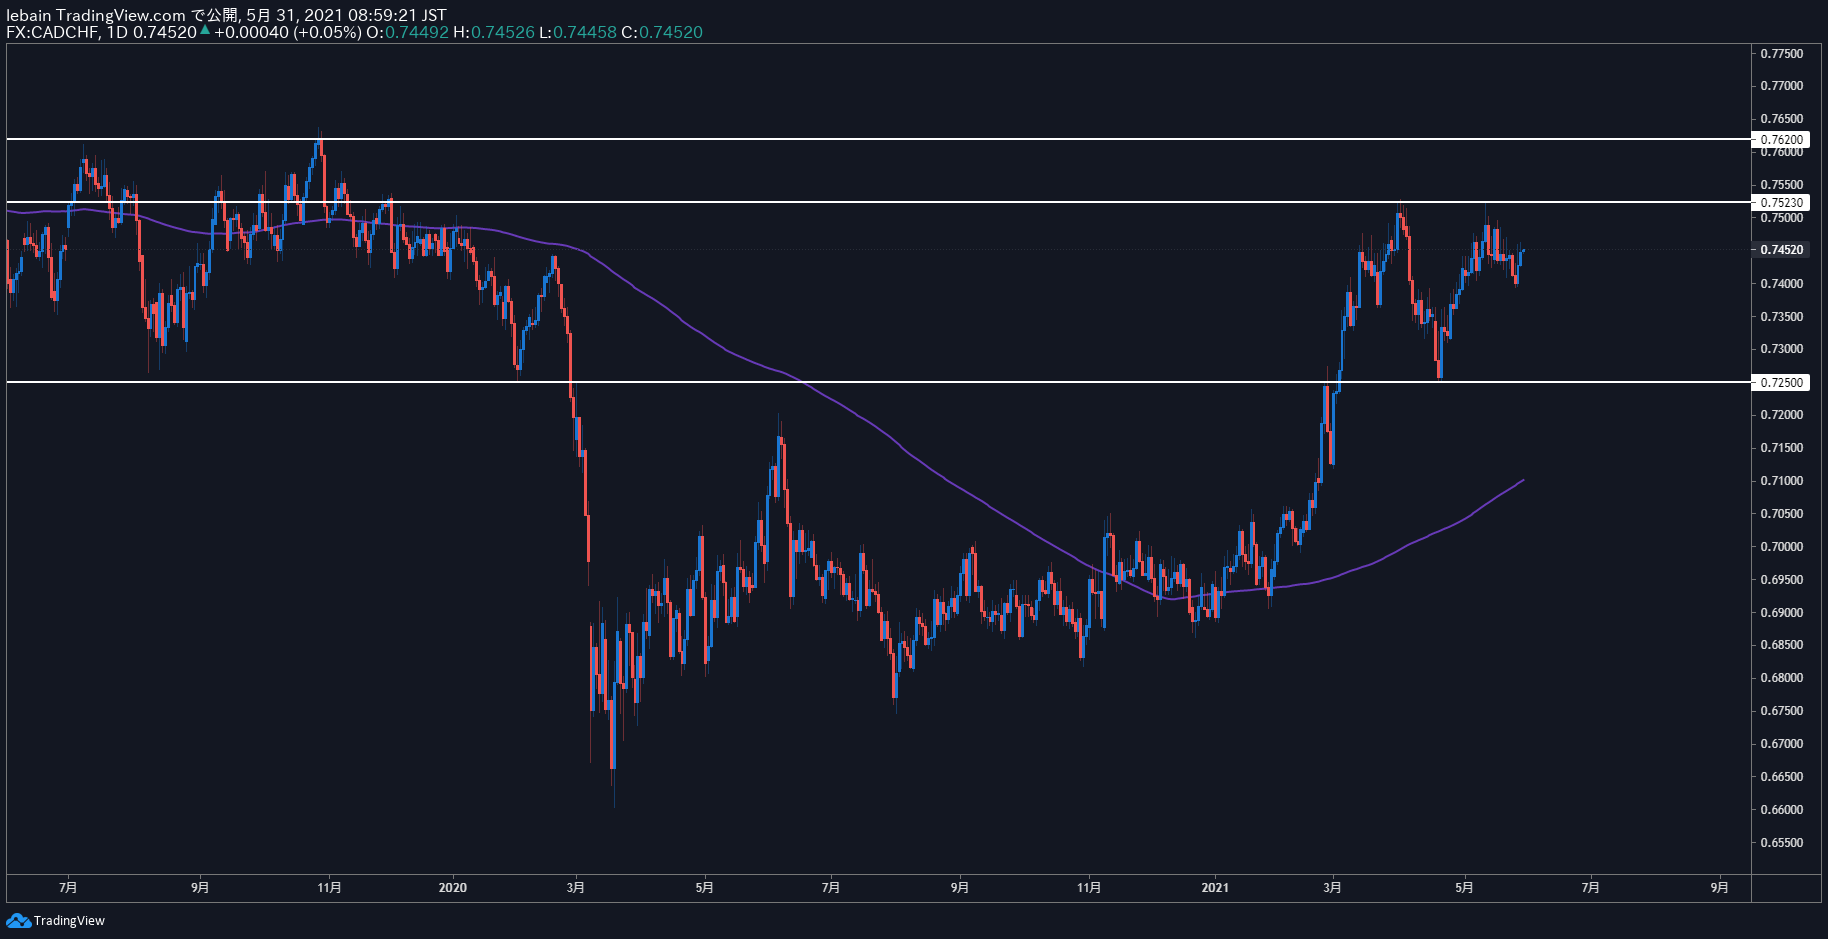This screenshot has width=1828, height=939.
Task: Click the 2021 time axis label
Action: 1215,887
